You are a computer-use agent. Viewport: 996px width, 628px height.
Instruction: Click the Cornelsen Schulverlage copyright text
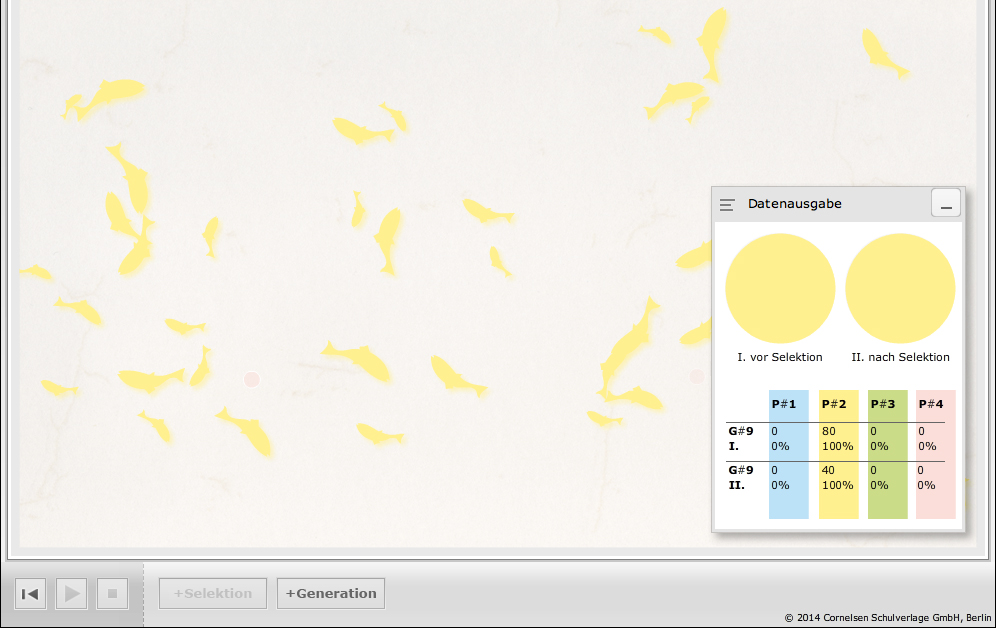pyautogui.click(x=887, y=618)
